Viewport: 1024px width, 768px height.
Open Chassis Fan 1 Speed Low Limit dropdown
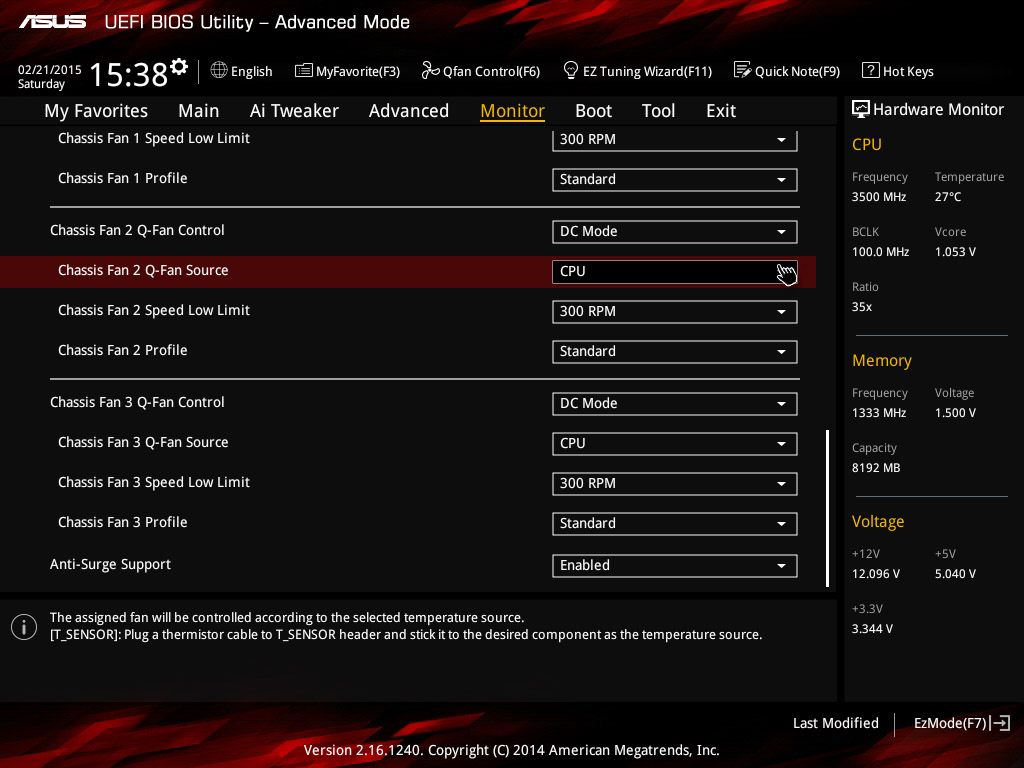(x=675, y=140)
